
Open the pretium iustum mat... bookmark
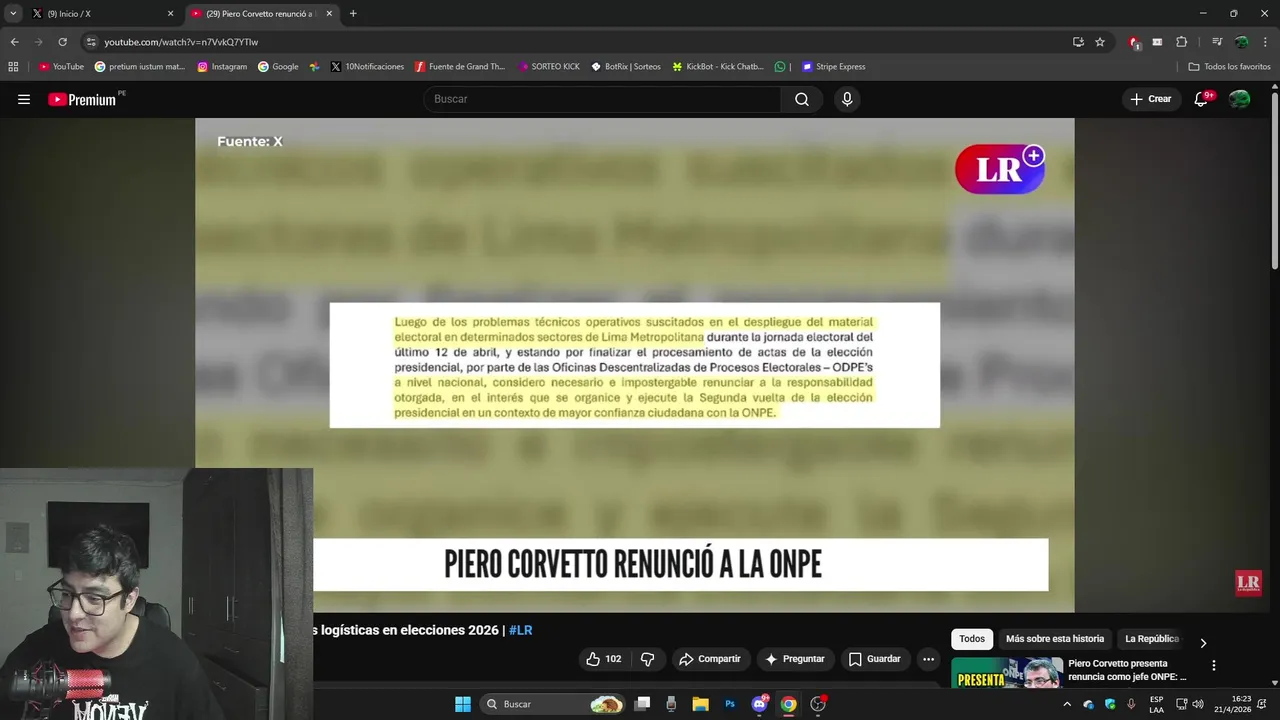pos(140,67)
